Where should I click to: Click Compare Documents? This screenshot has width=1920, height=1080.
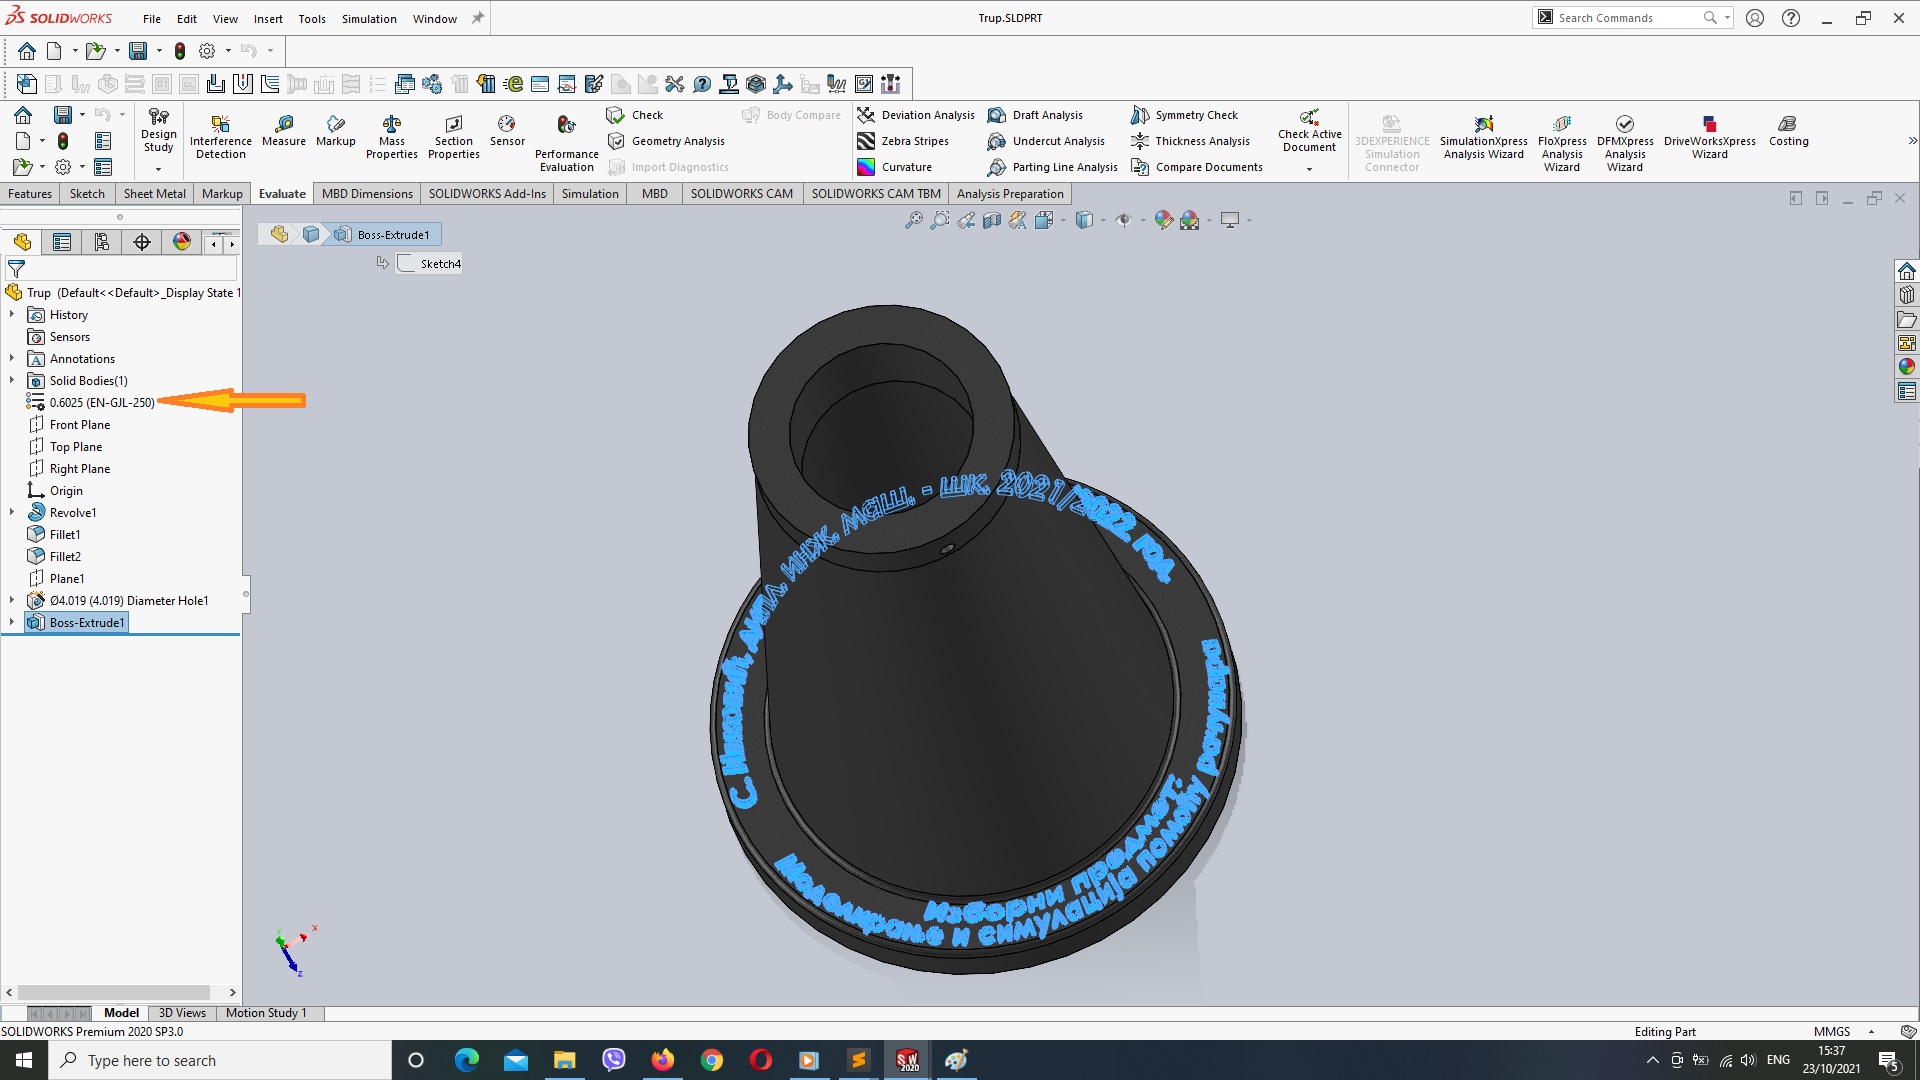click(1197, 167)
